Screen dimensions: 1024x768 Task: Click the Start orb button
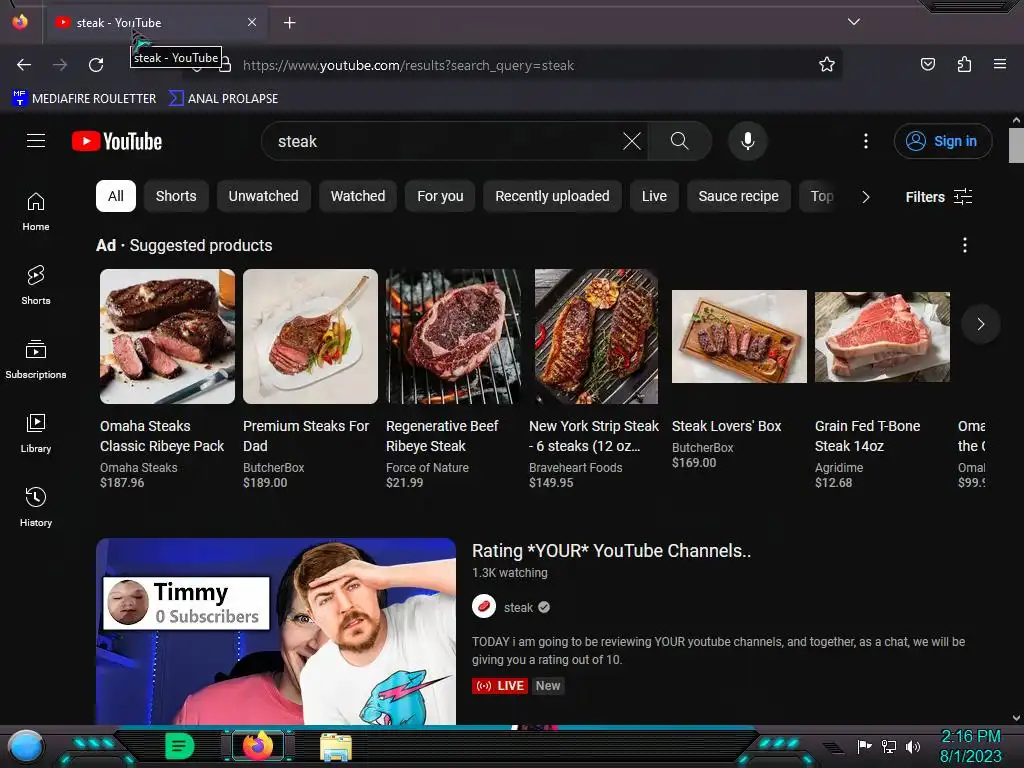pos(26,746)
